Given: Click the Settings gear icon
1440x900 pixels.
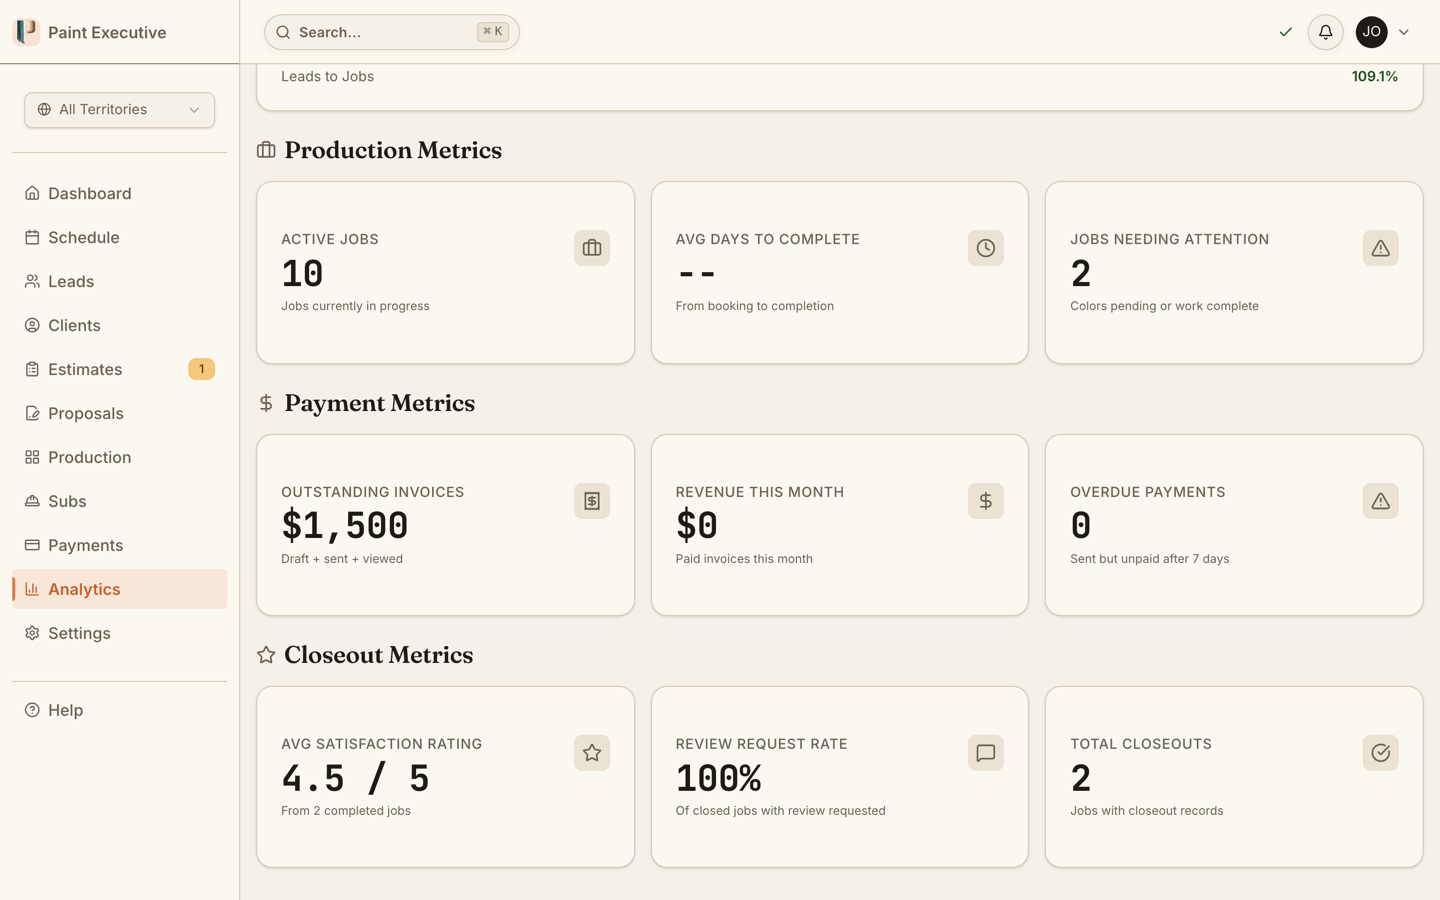Looking at the screenshot, I should tap(32, 633).
